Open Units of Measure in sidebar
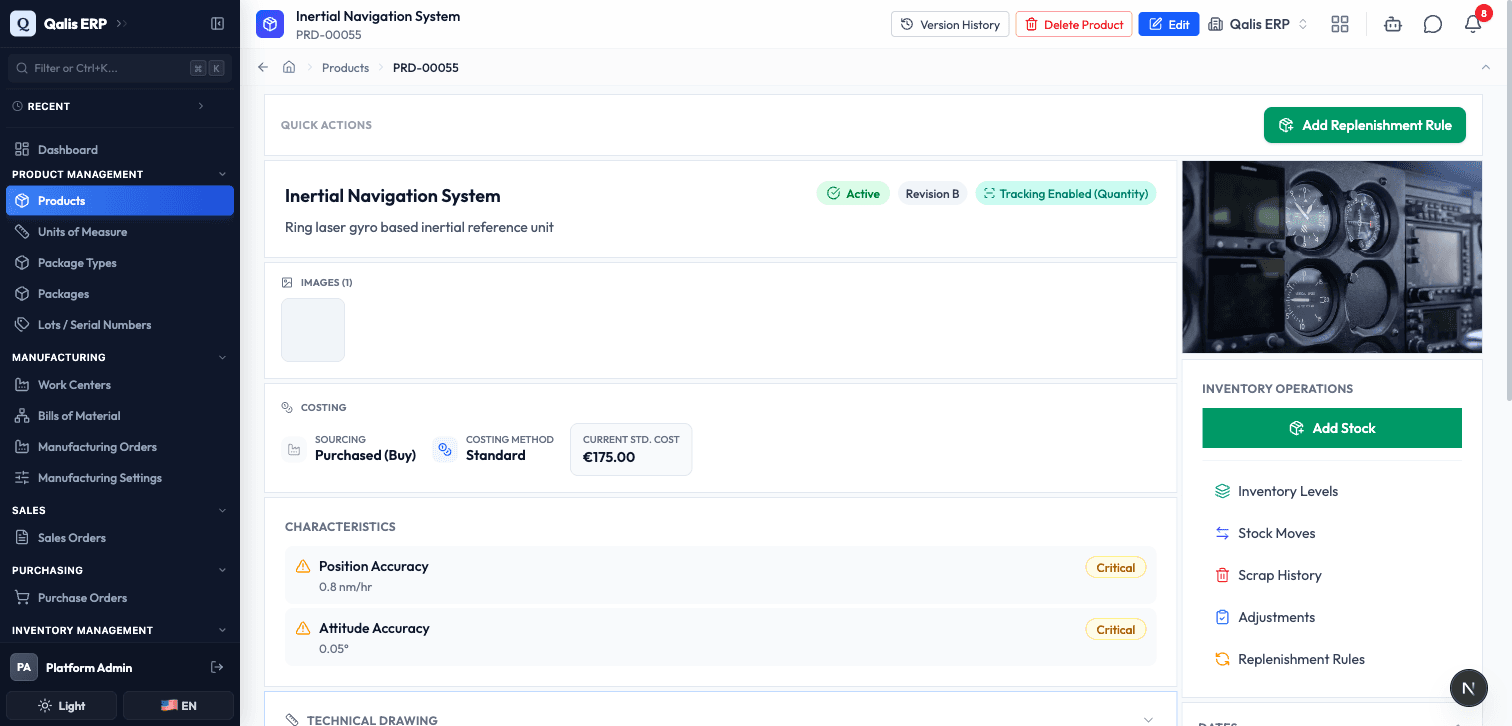Screen dimensions: 1512x726 120,232
